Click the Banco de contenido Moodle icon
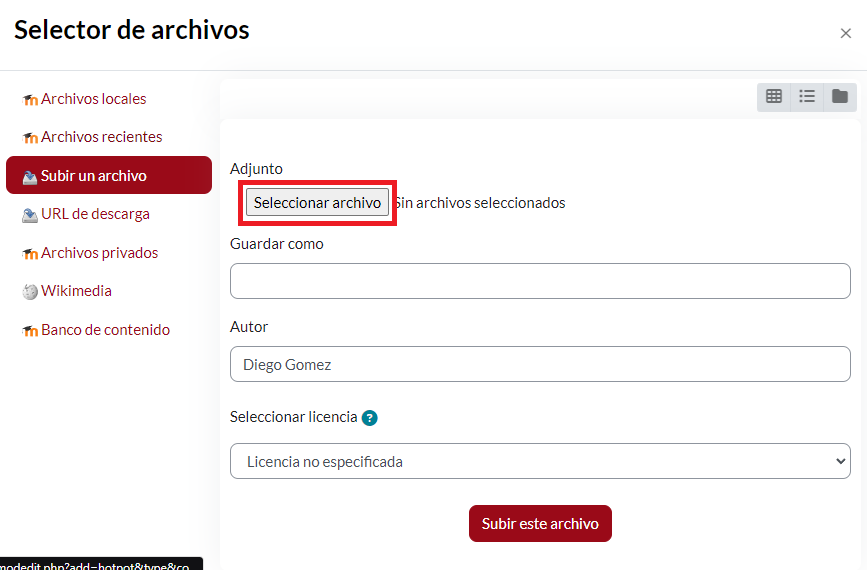Image resolution: width=867 pixels, height=570 pixels. pos(30,331)
